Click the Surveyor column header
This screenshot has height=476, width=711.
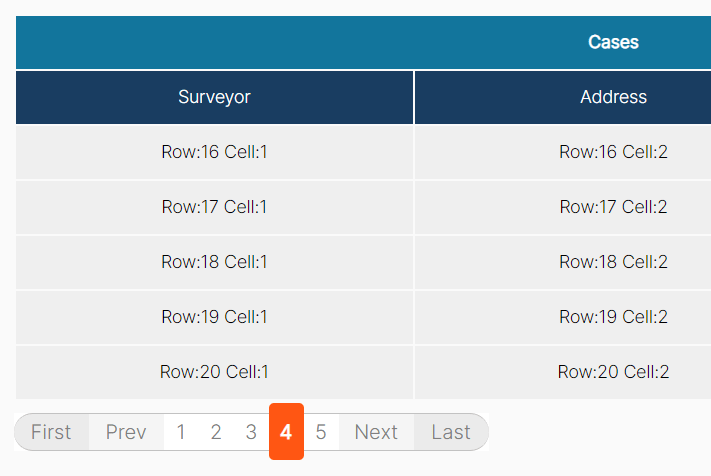214,97
